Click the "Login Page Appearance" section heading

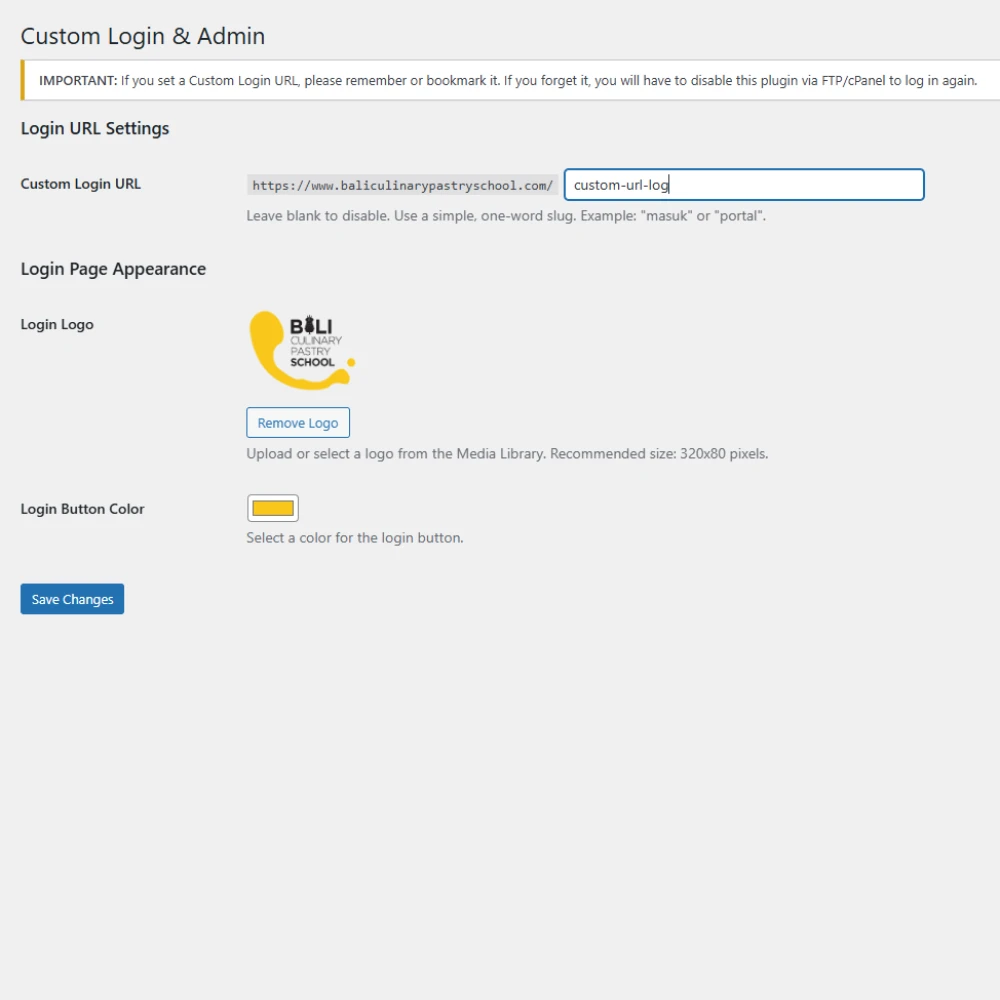tap(113, 269)
